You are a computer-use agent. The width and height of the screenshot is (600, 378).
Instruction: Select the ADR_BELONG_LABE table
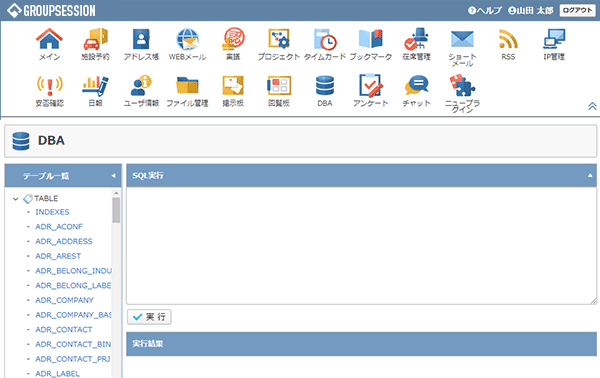coord(73,285)
